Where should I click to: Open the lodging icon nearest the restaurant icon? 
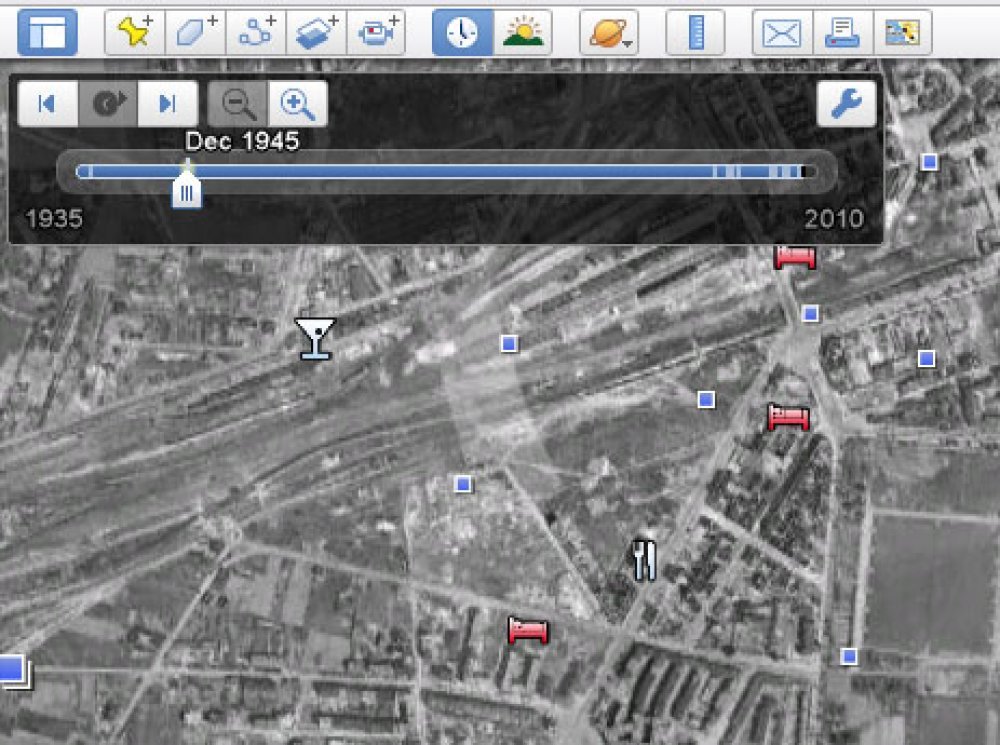coord(528,630)
